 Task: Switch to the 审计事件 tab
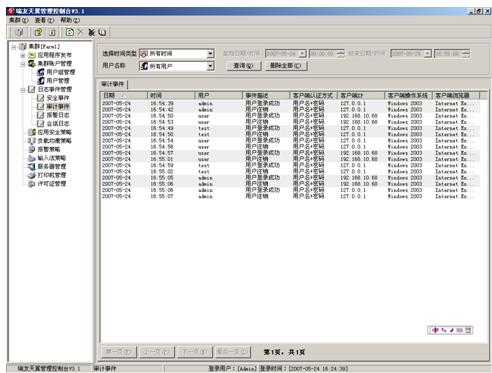click(x=113, y=84)
